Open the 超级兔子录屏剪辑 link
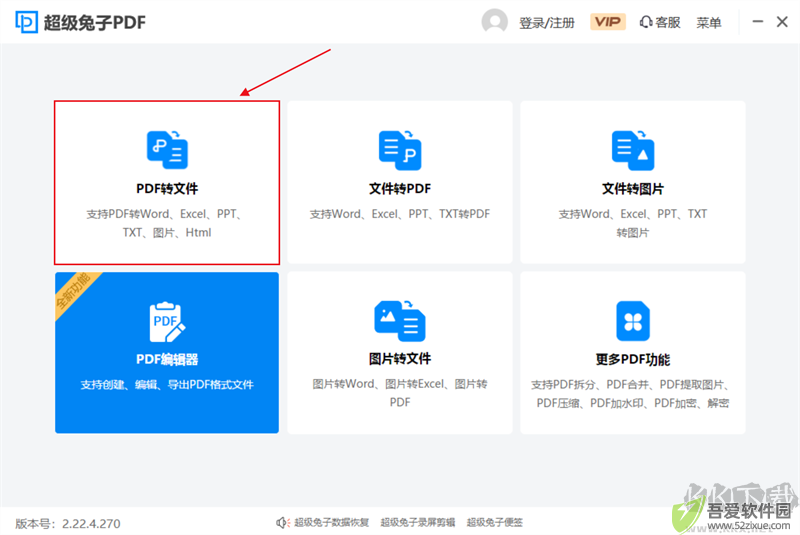 coord(418,523)
